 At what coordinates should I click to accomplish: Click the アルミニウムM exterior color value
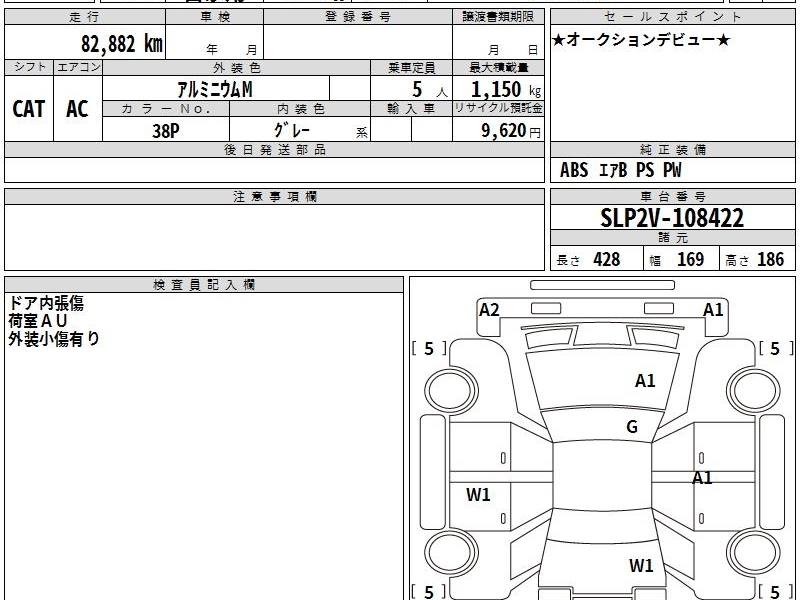click(x=215, y=89)
